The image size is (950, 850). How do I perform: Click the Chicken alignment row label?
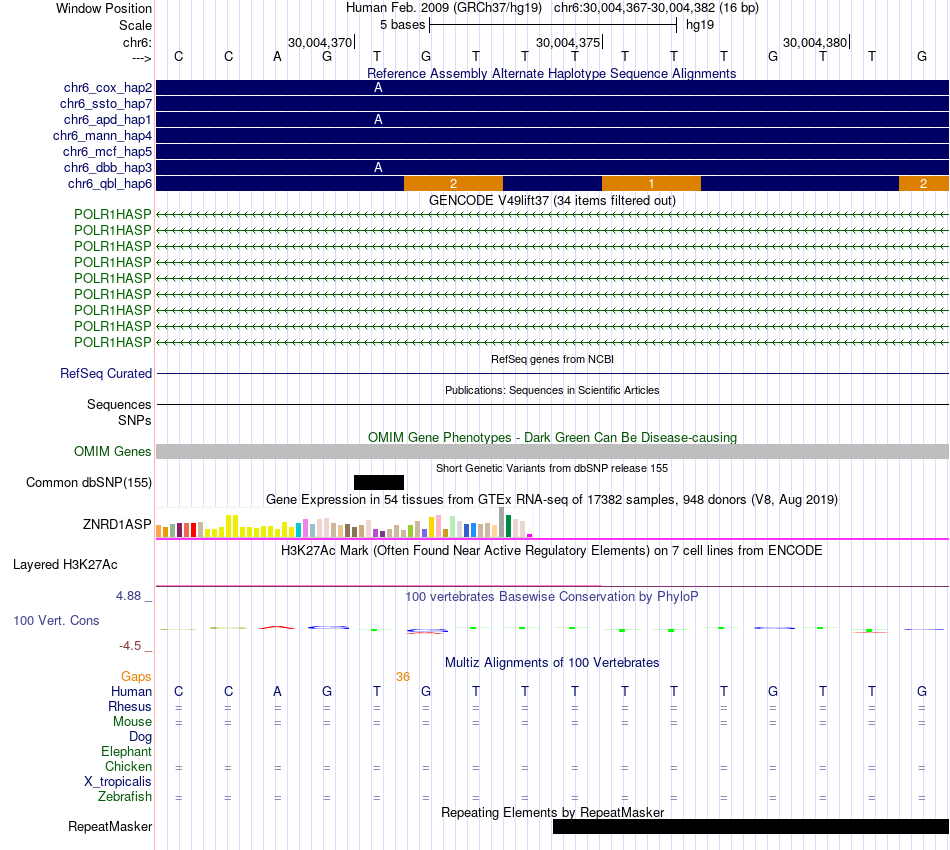click(x=128, y=766)
